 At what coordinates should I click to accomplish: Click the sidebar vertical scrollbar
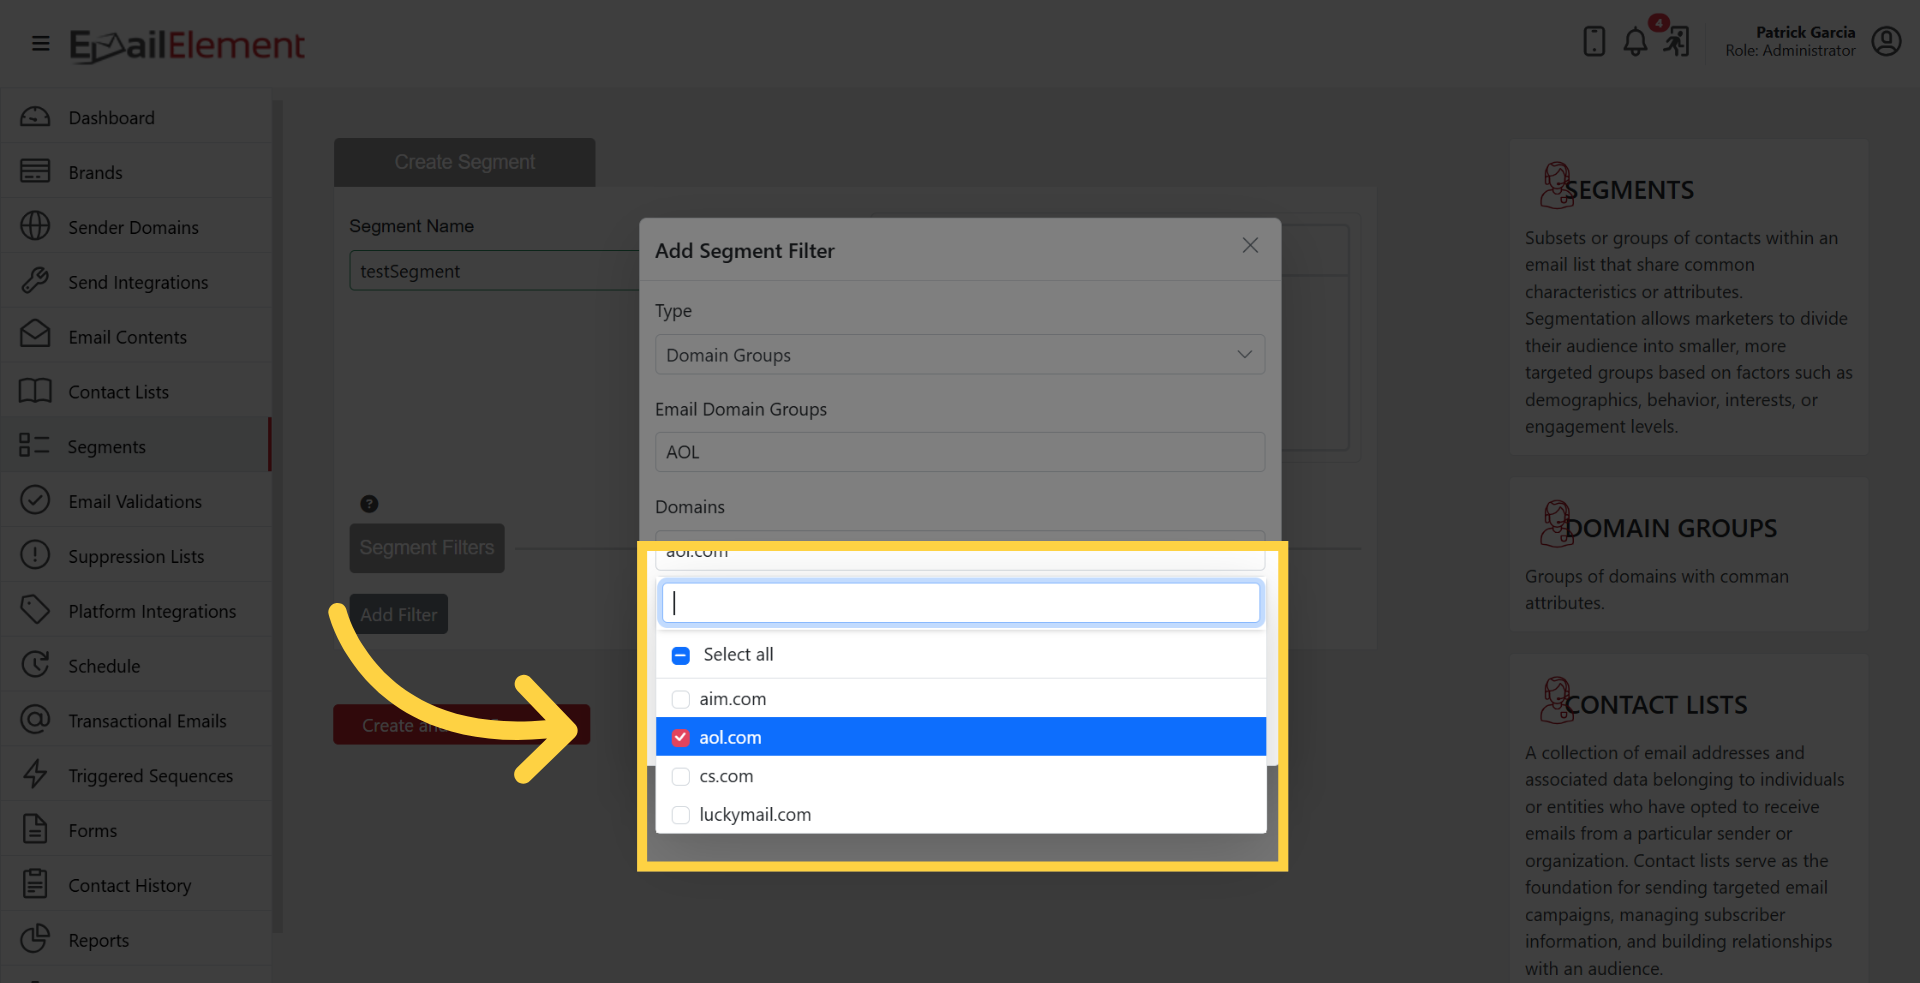coord(278,515)
